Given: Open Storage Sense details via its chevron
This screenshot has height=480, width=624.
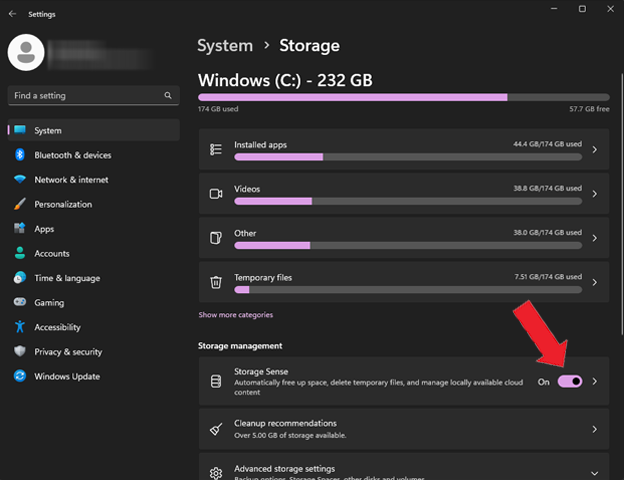Looking at the screenshot, I should point(595,381).
